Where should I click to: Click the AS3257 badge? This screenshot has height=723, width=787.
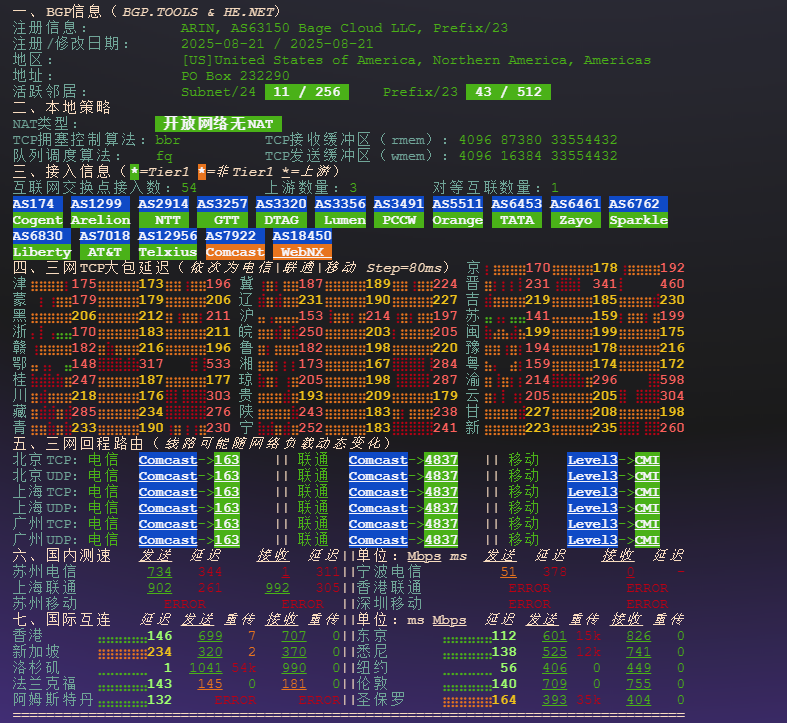click(x=222, y=204)
